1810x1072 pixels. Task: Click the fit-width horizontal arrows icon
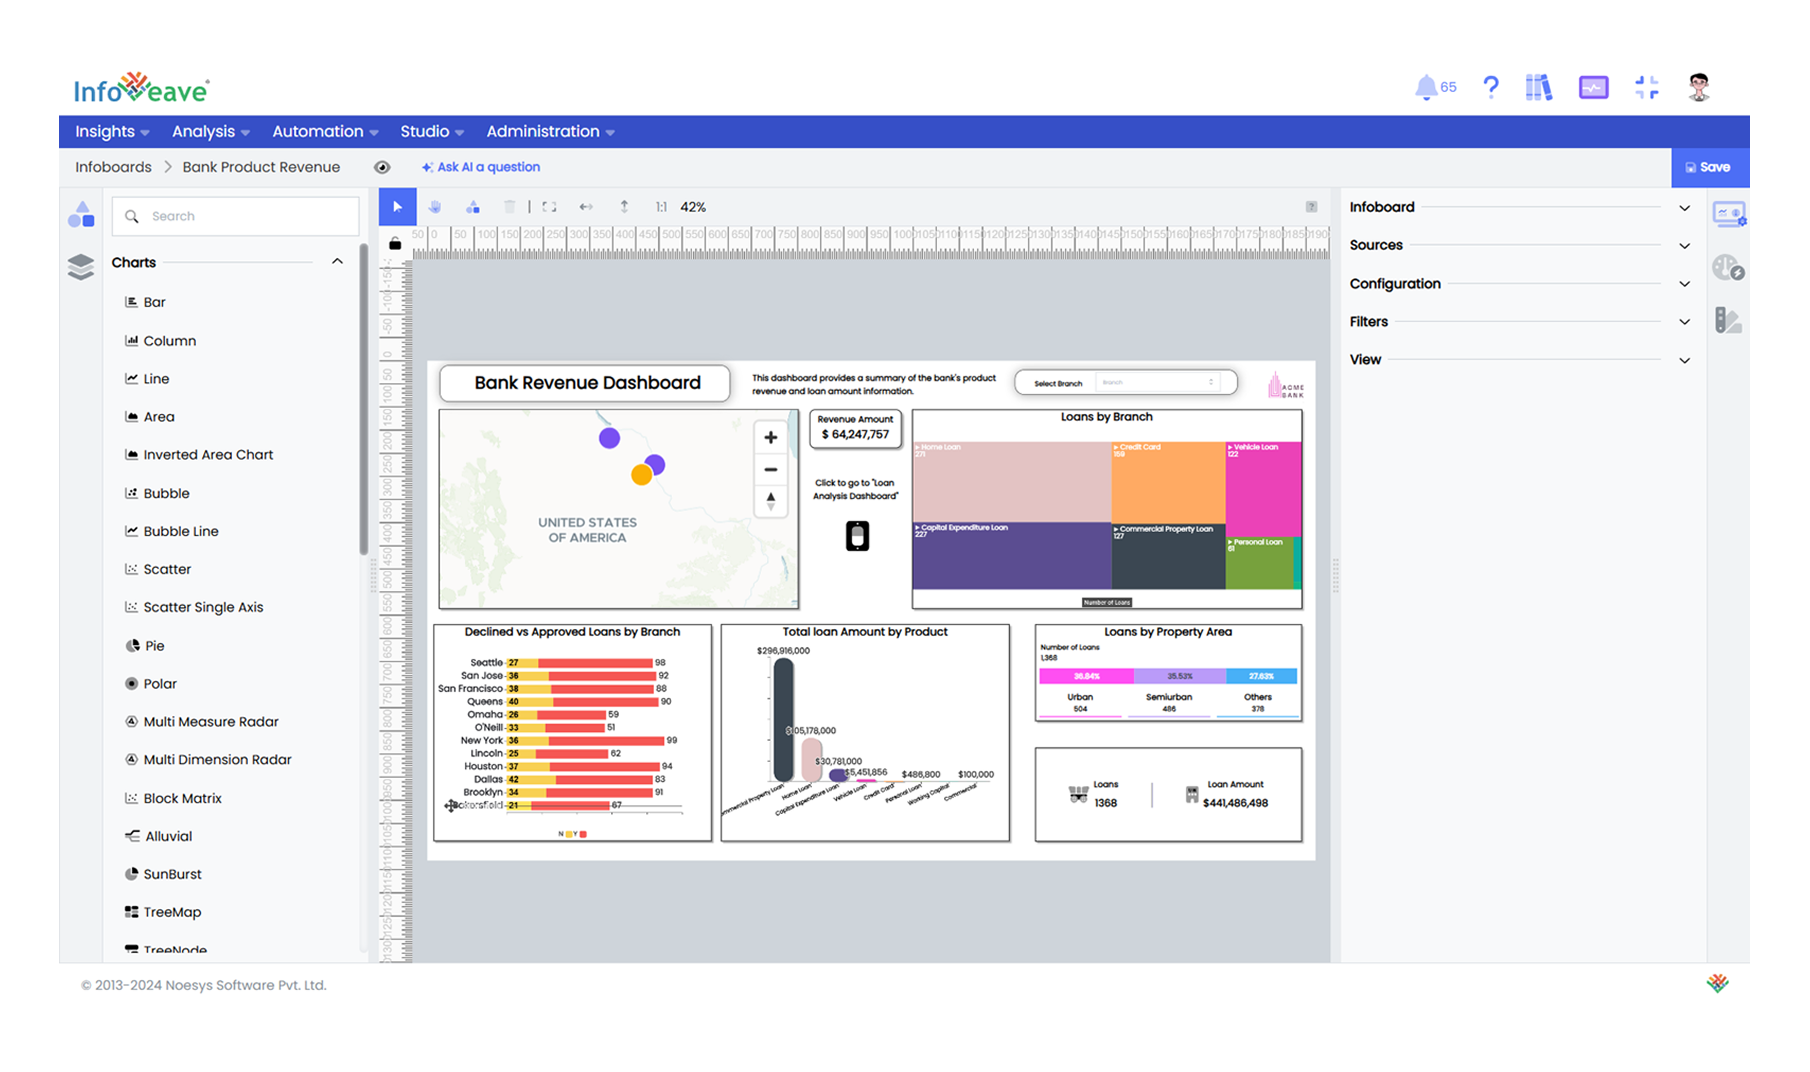click(x=586, y=206)
